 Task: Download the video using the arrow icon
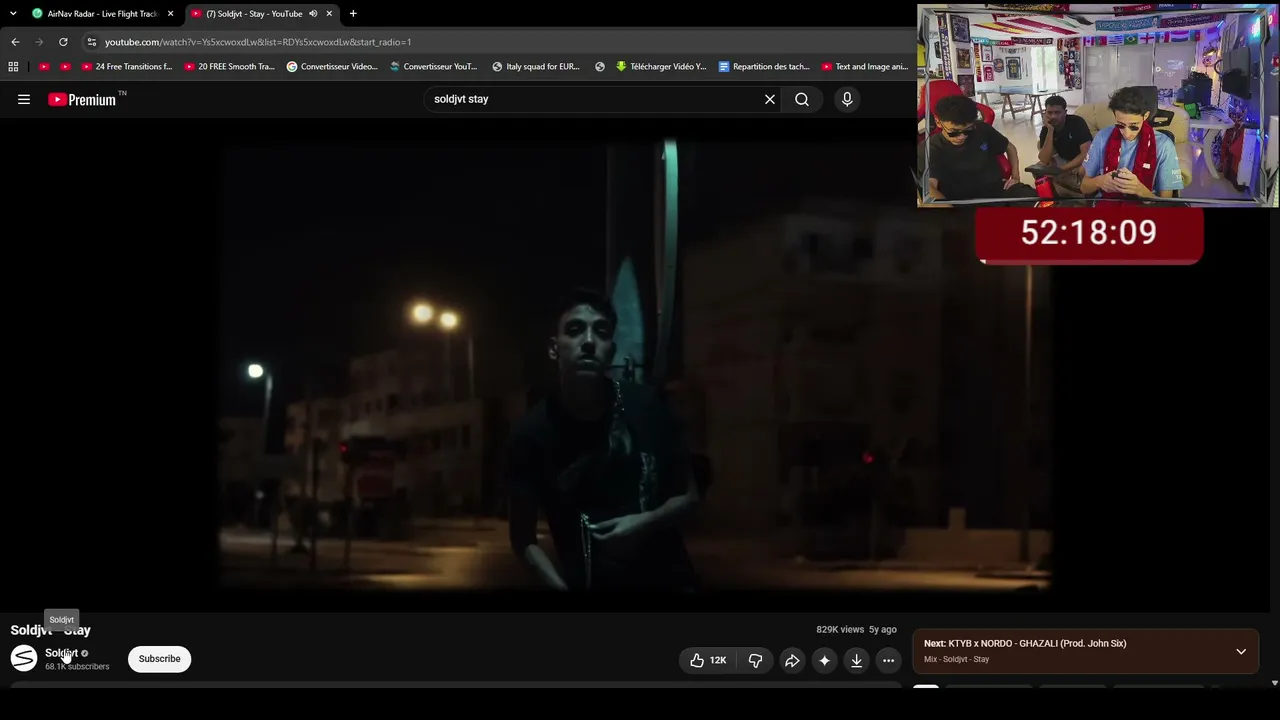click(856, 660)
